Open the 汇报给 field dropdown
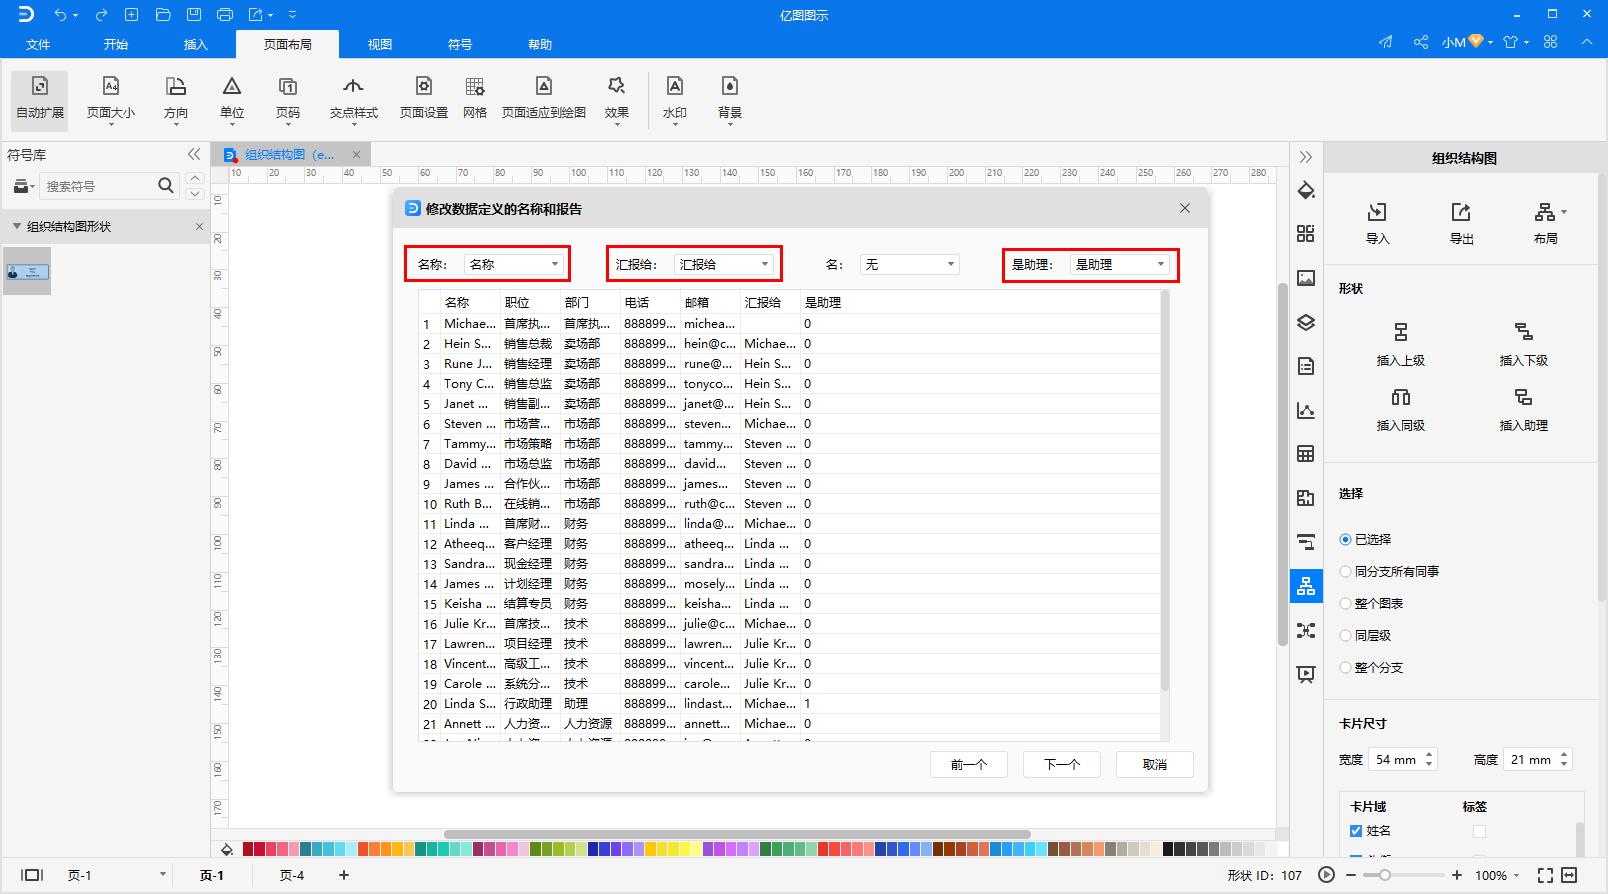1608x894 pixels. click(x=725, y=264)
